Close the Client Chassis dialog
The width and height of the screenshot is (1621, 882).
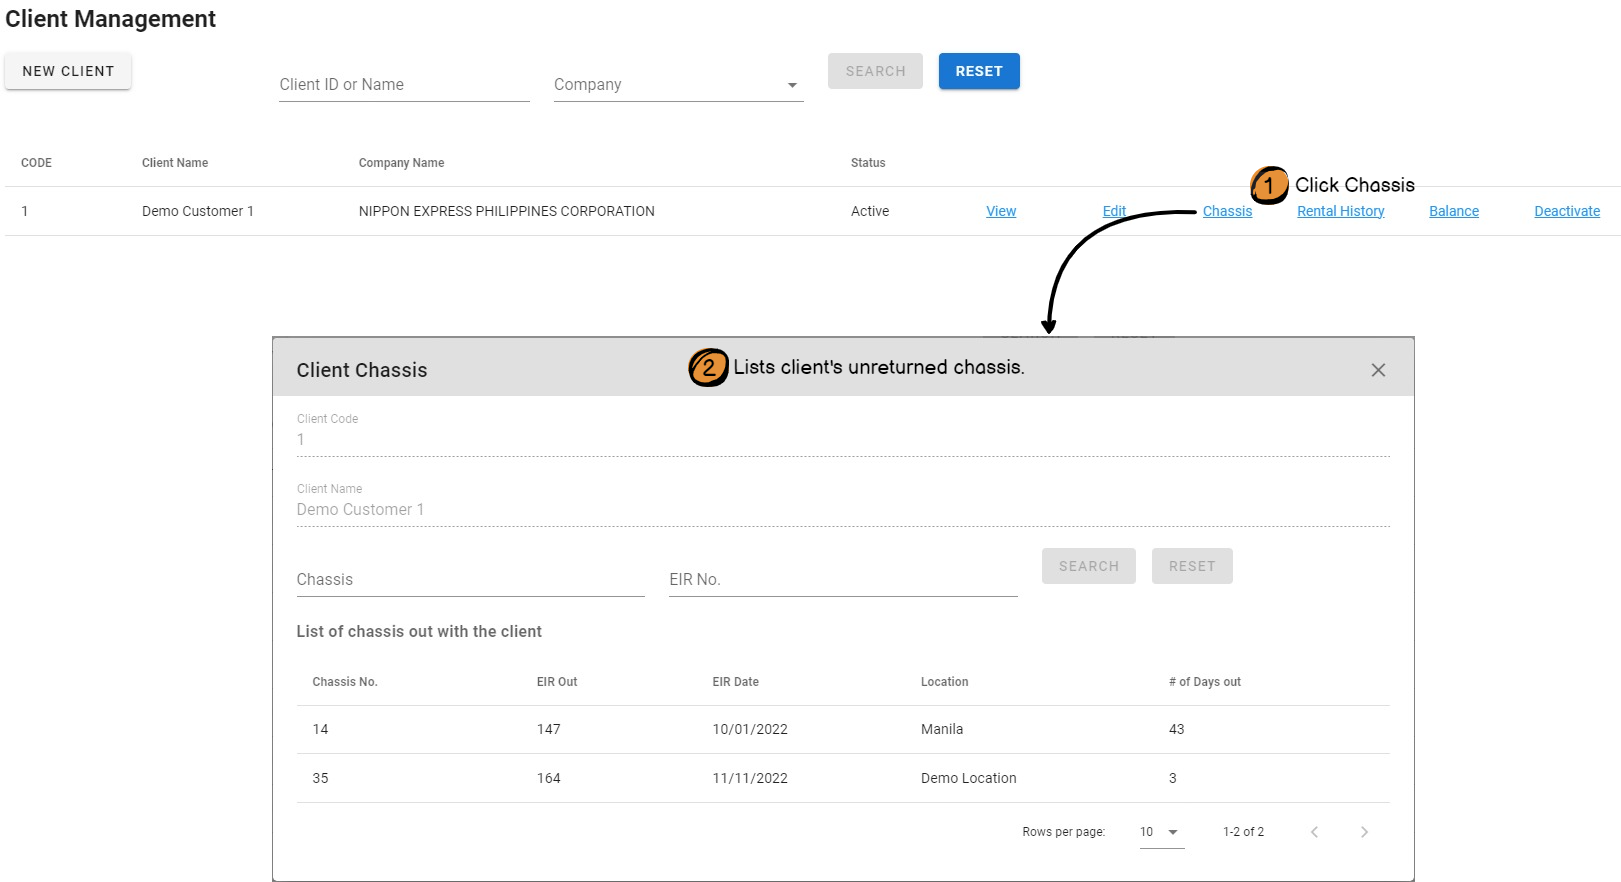1378,370
